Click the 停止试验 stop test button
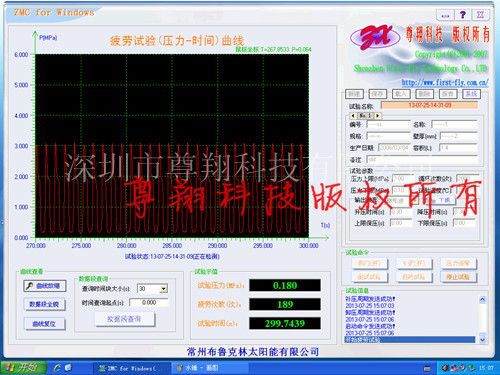The width and height of the screenshot is (500, 375). 458,277
